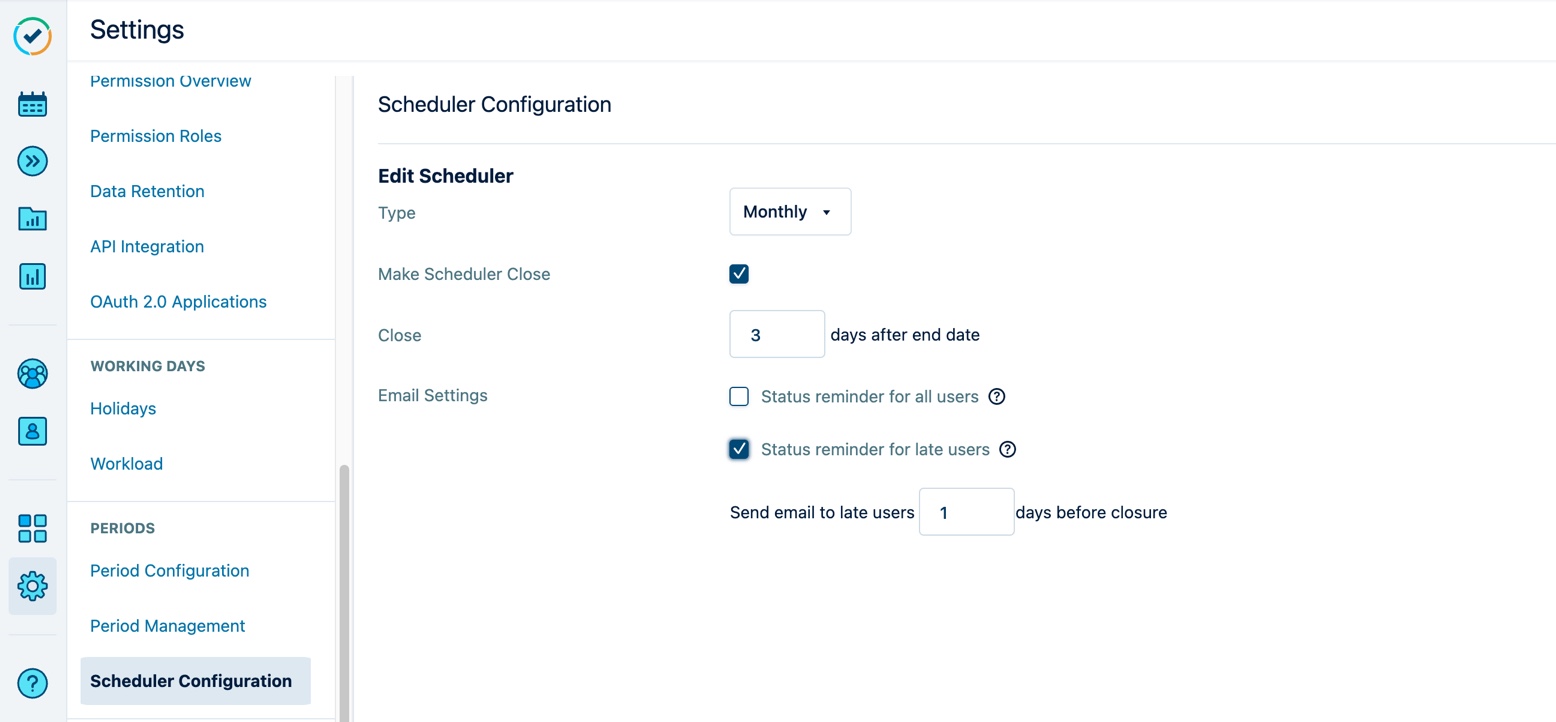Open the Holidays settings link
This screenshot has height=722, width=1556.
[x=123, y=408]
